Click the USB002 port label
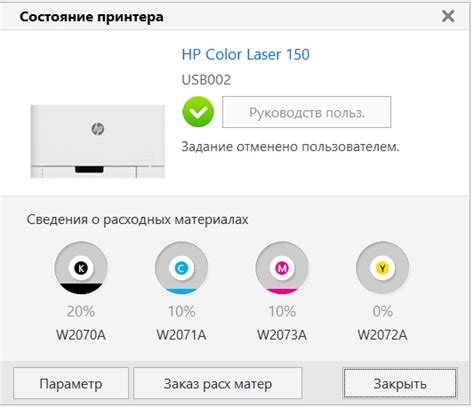The image size is (474, 408). [206, 80]
